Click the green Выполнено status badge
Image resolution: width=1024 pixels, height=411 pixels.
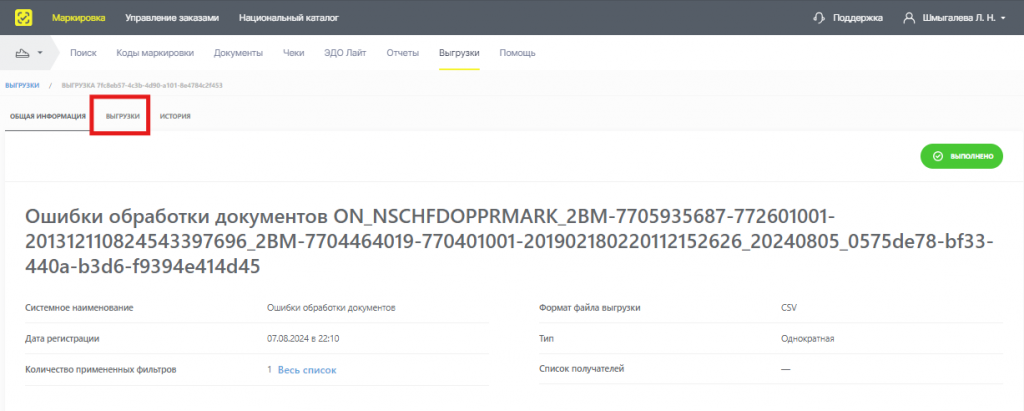click(x=961, y=156)
